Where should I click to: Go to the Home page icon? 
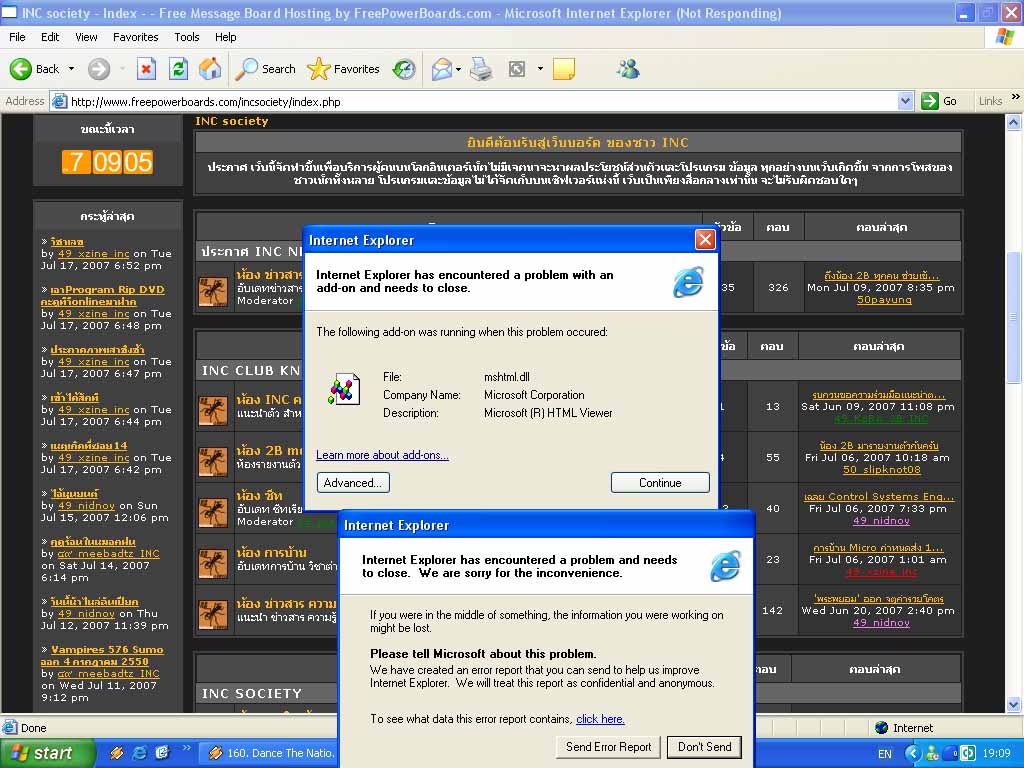tap(210, 69)
